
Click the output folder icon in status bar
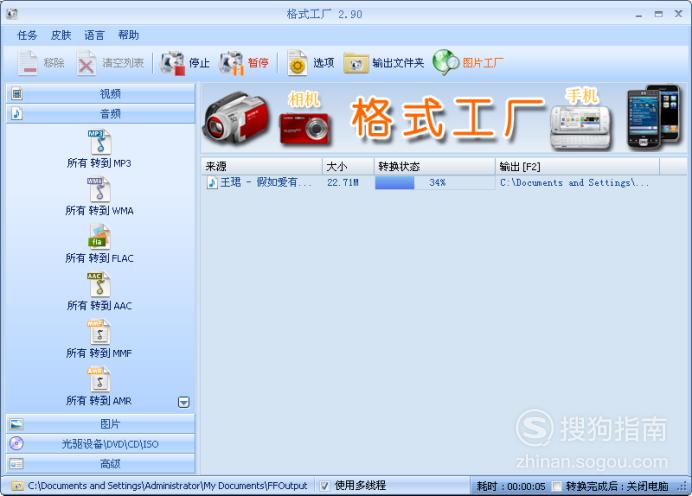(17, 486)
